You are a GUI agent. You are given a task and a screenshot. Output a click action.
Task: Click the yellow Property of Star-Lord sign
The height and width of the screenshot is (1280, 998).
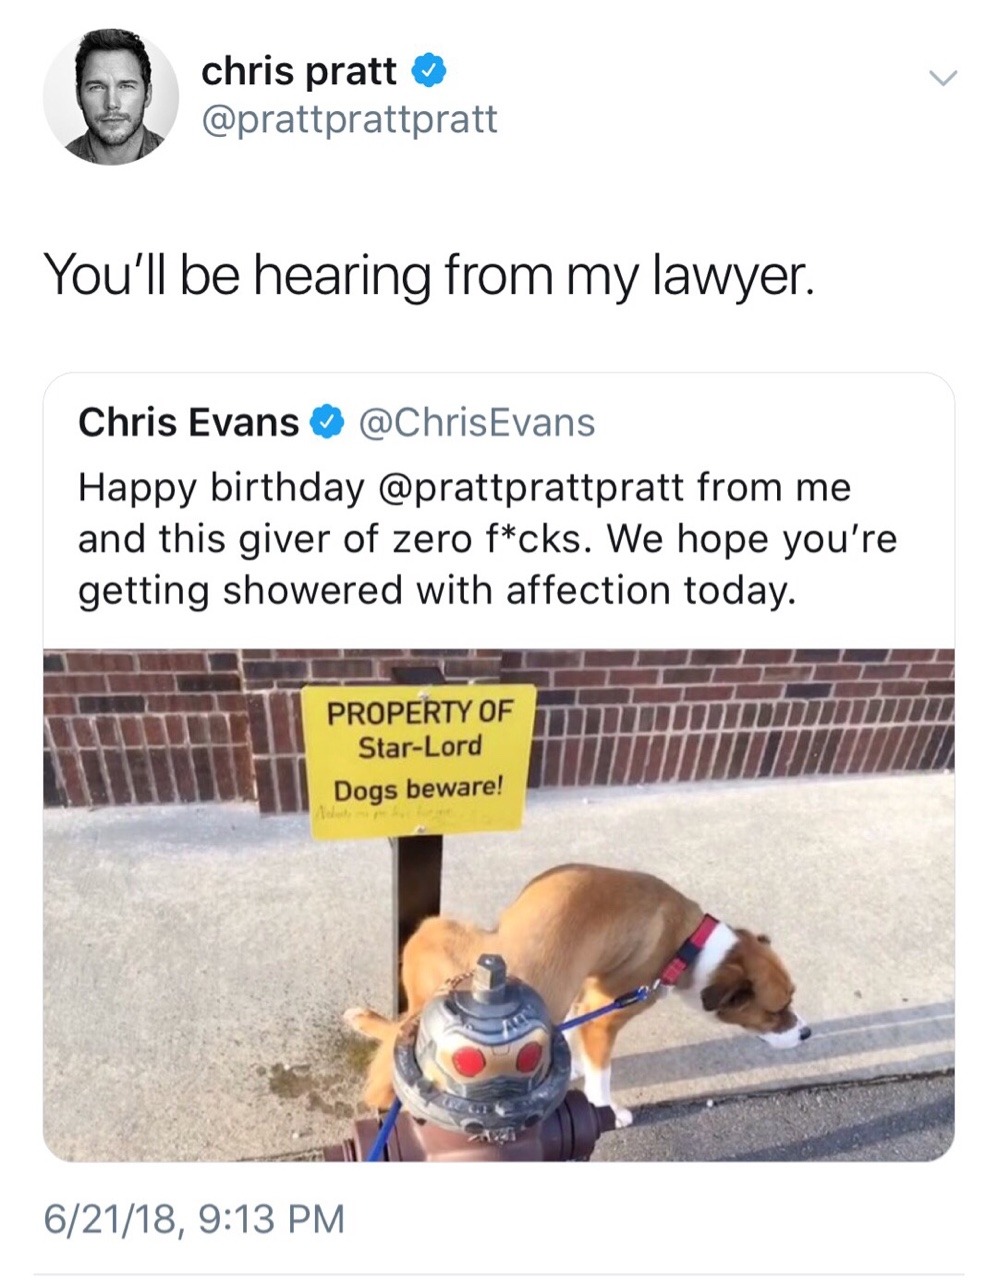click(418, 759)
